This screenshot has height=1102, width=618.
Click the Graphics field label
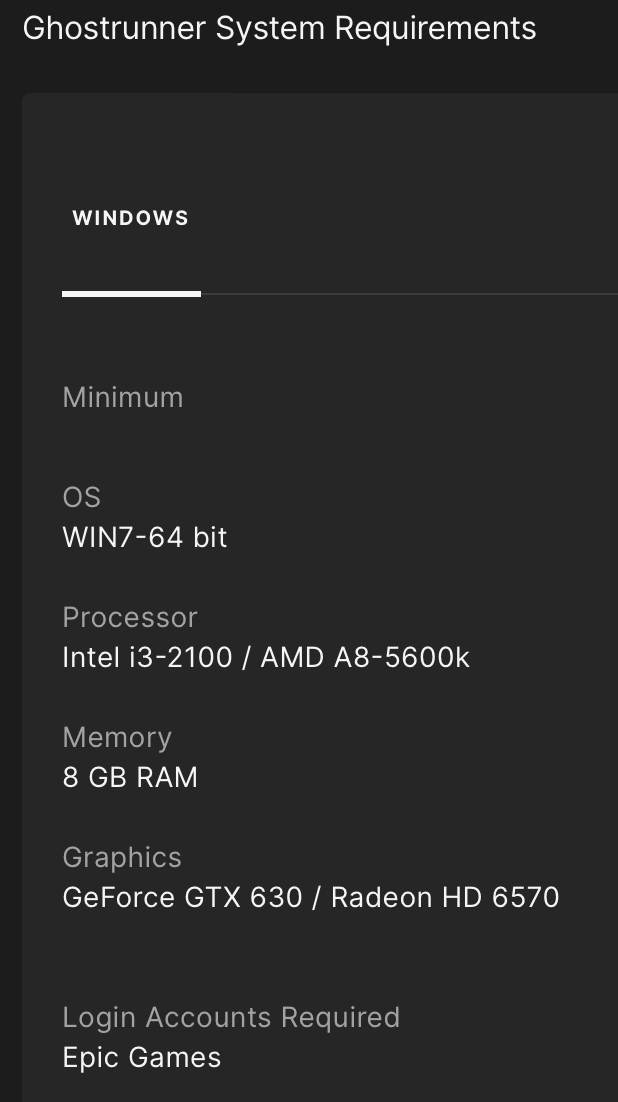click(122, 857)
